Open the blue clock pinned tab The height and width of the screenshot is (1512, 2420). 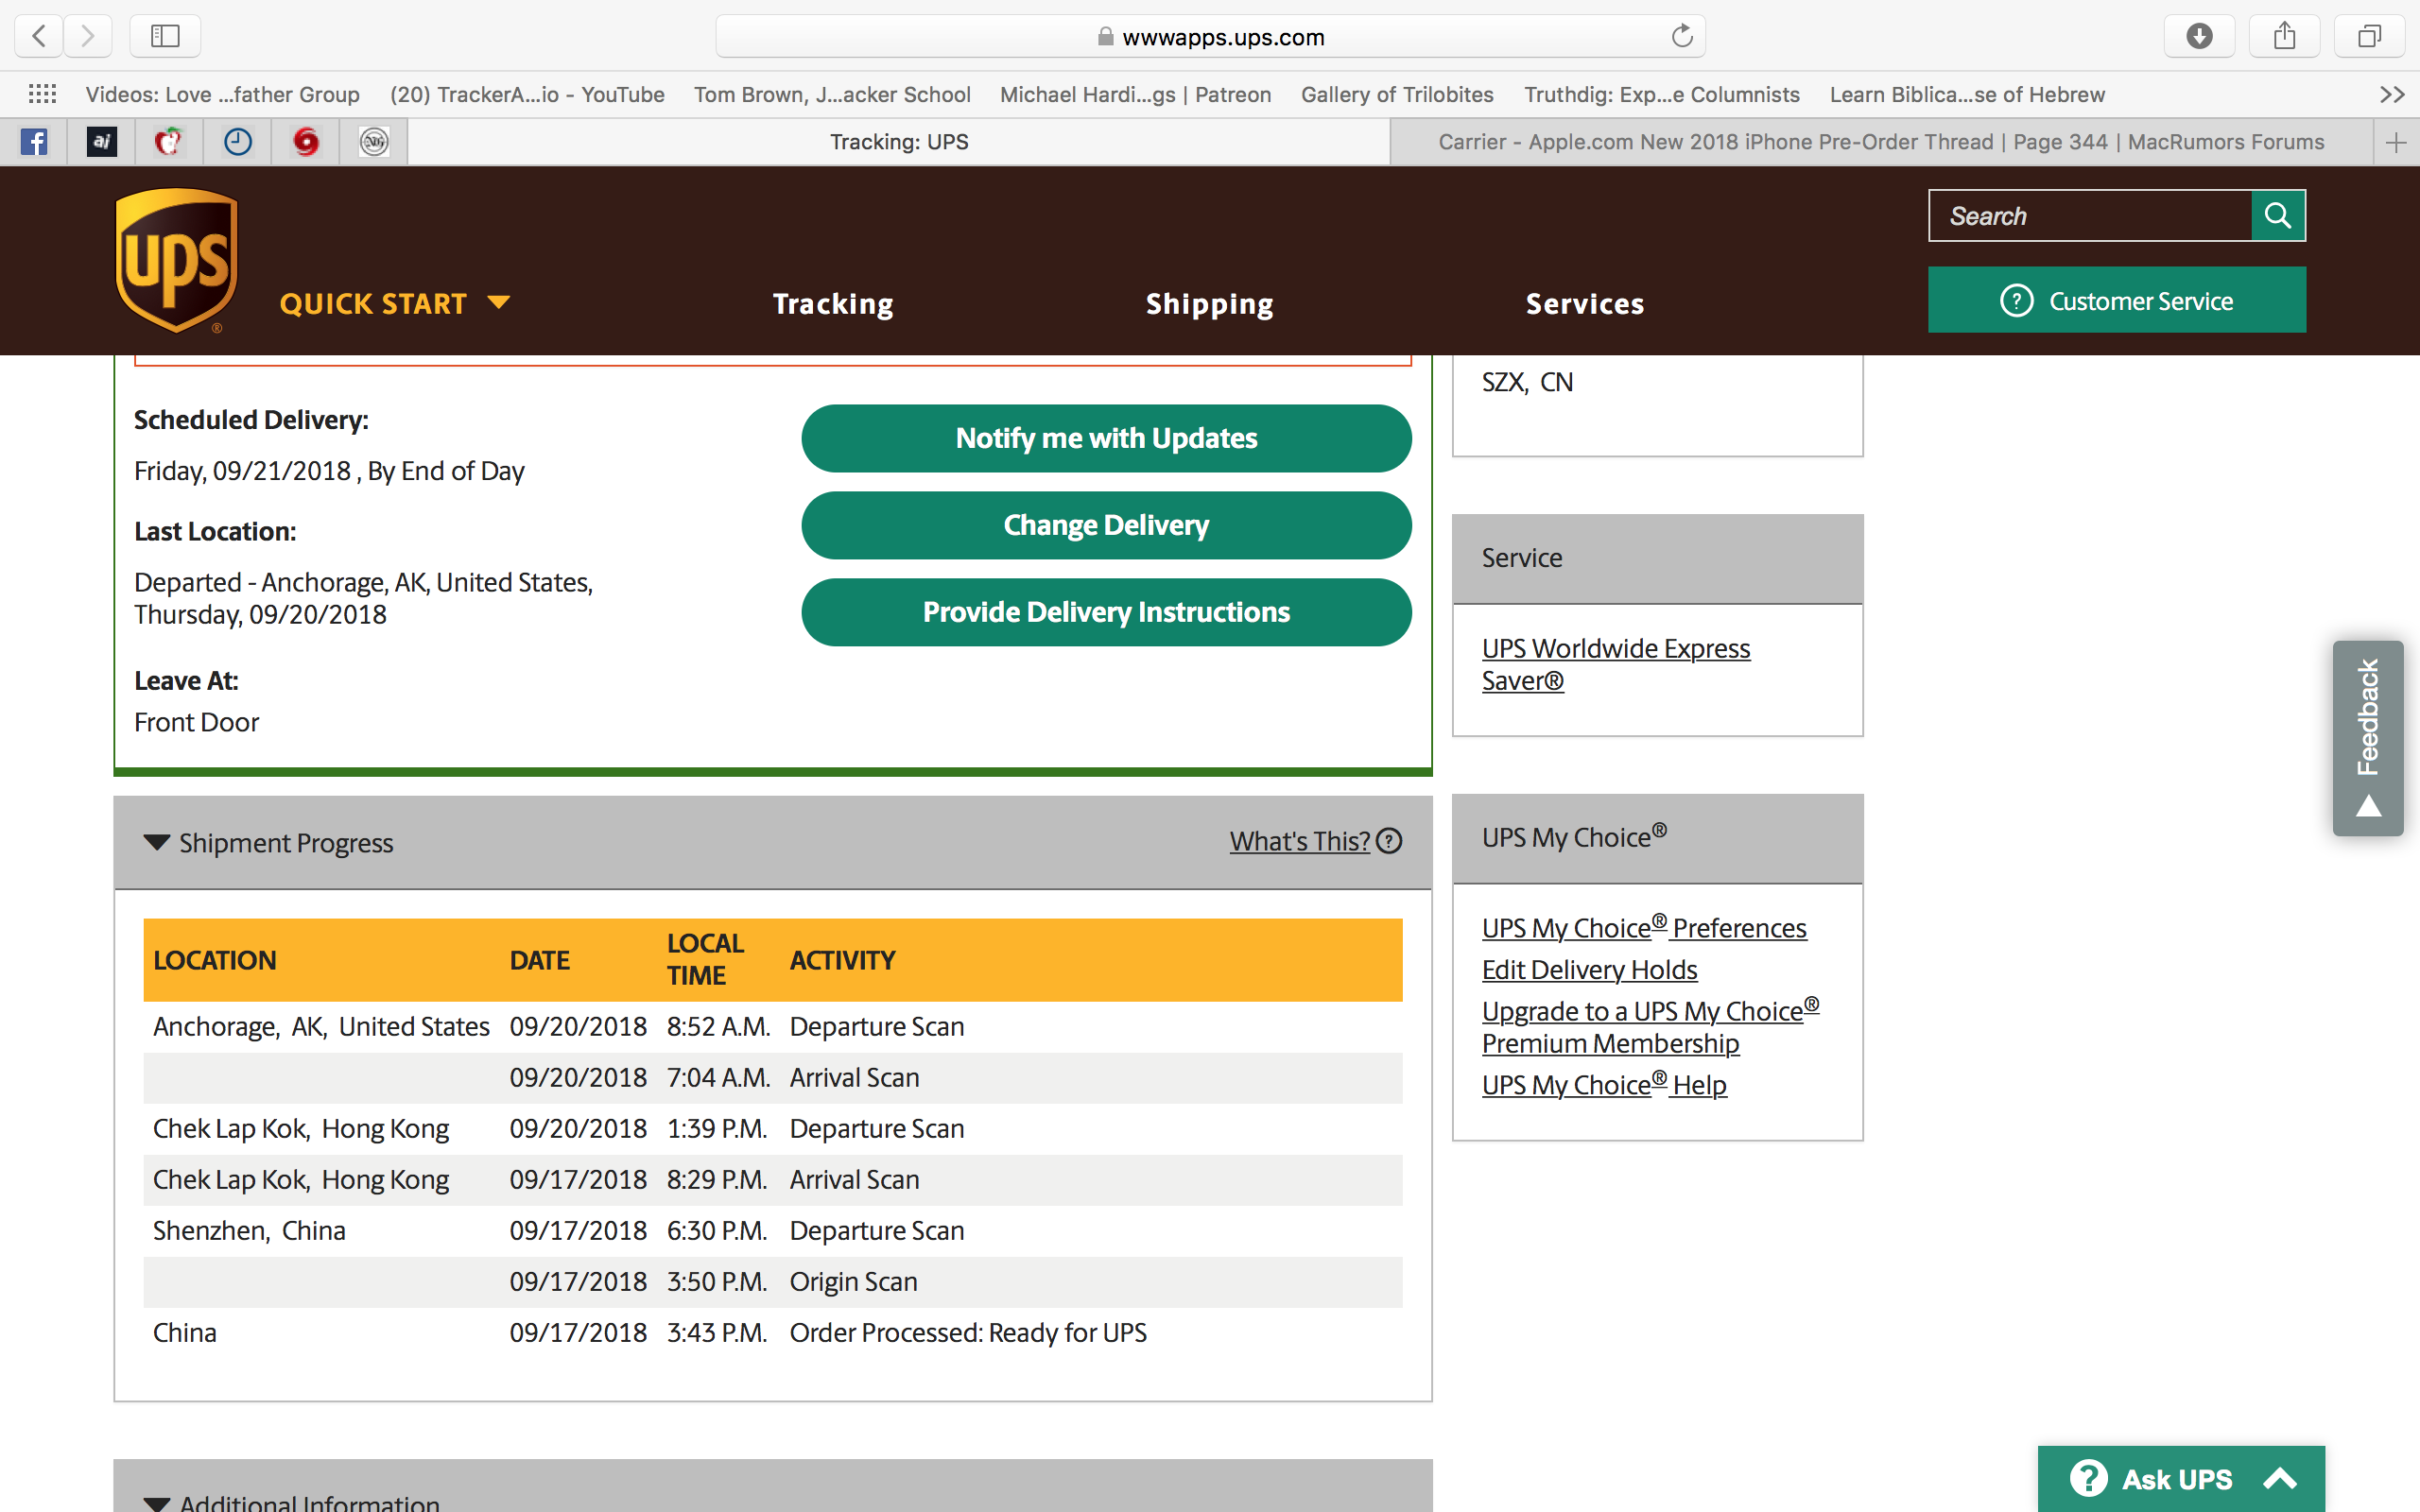click(237, 142)
